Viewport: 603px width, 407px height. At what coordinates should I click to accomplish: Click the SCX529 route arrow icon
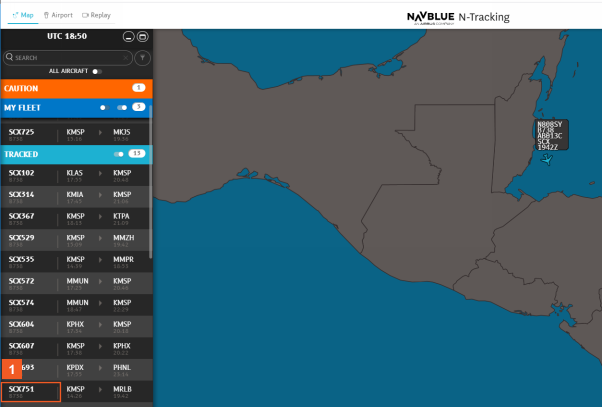click(100, 238)
